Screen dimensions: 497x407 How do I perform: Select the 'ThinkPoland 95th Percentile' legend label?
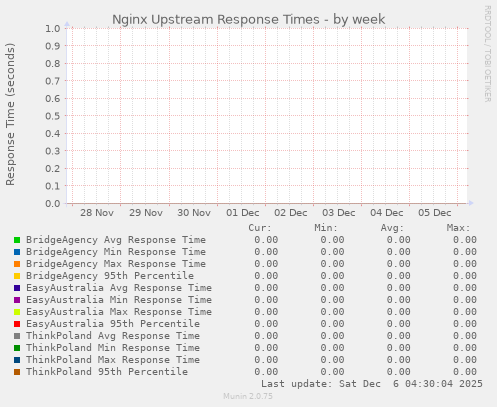point(107,372)
